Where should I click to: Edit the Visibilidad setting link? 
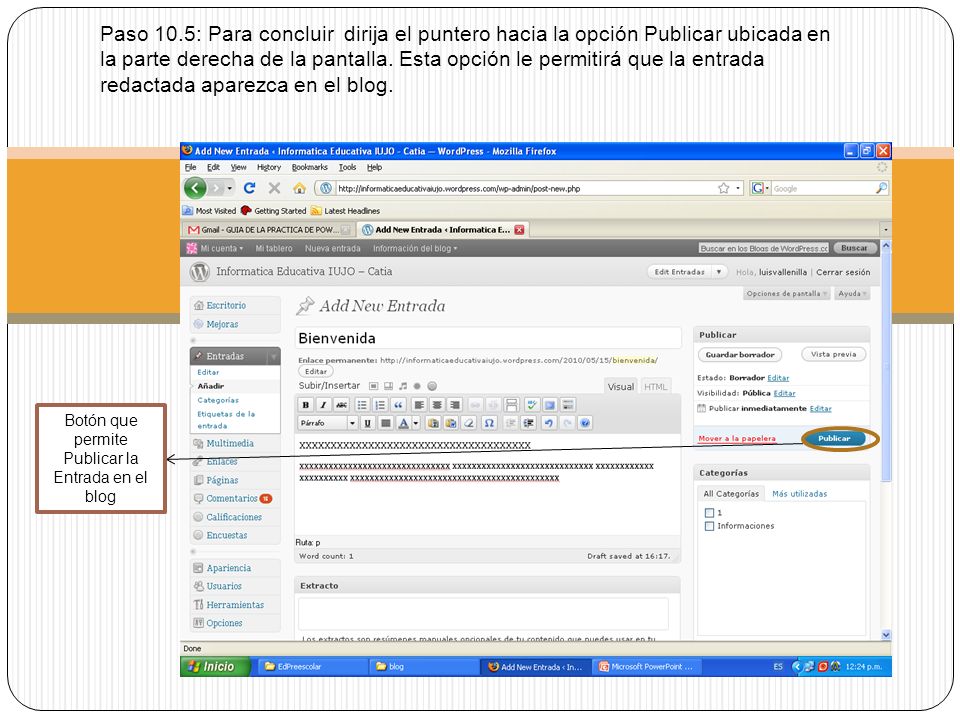click(784, 393)
